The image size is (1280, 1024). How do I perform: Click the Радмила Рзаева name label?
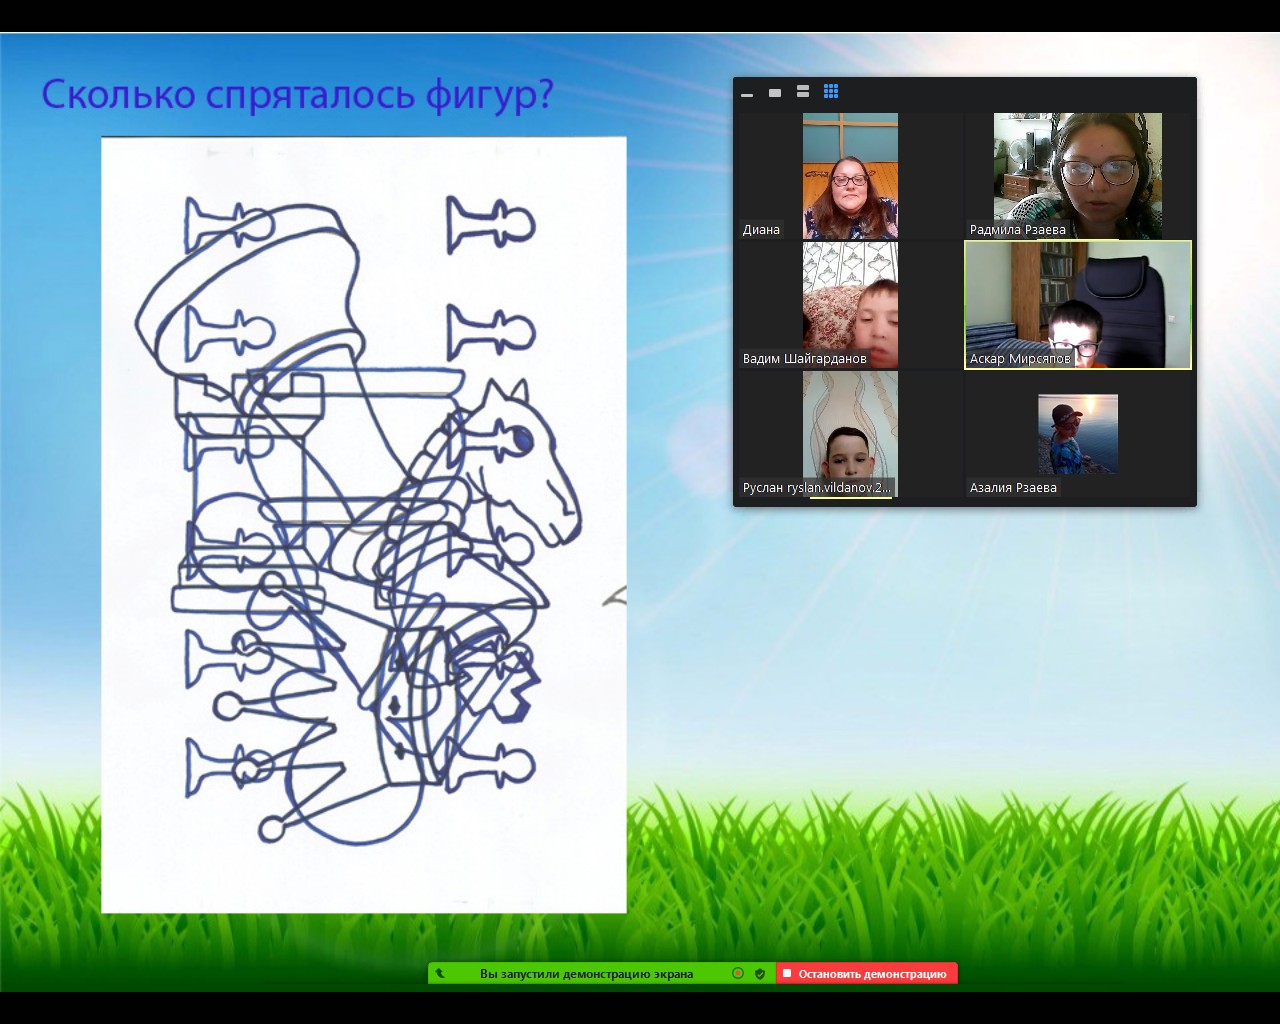pos(1017,230)
